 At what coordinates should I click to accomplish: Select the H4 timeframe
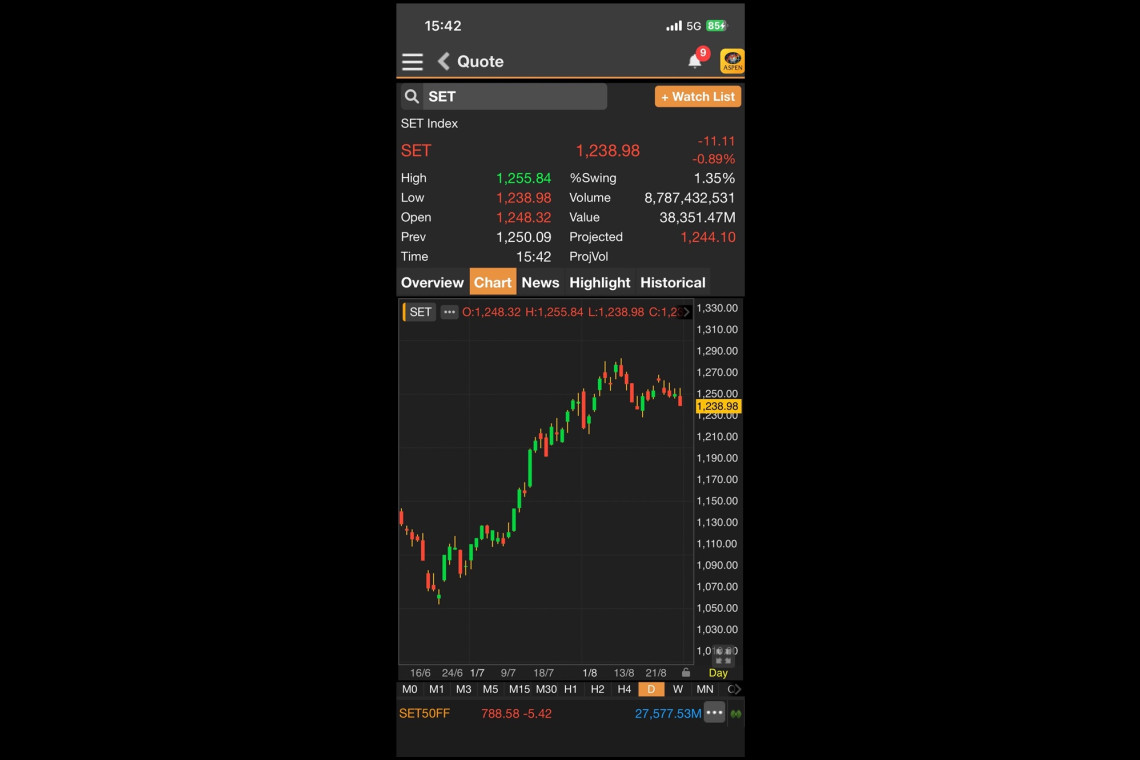click(625, 689)
